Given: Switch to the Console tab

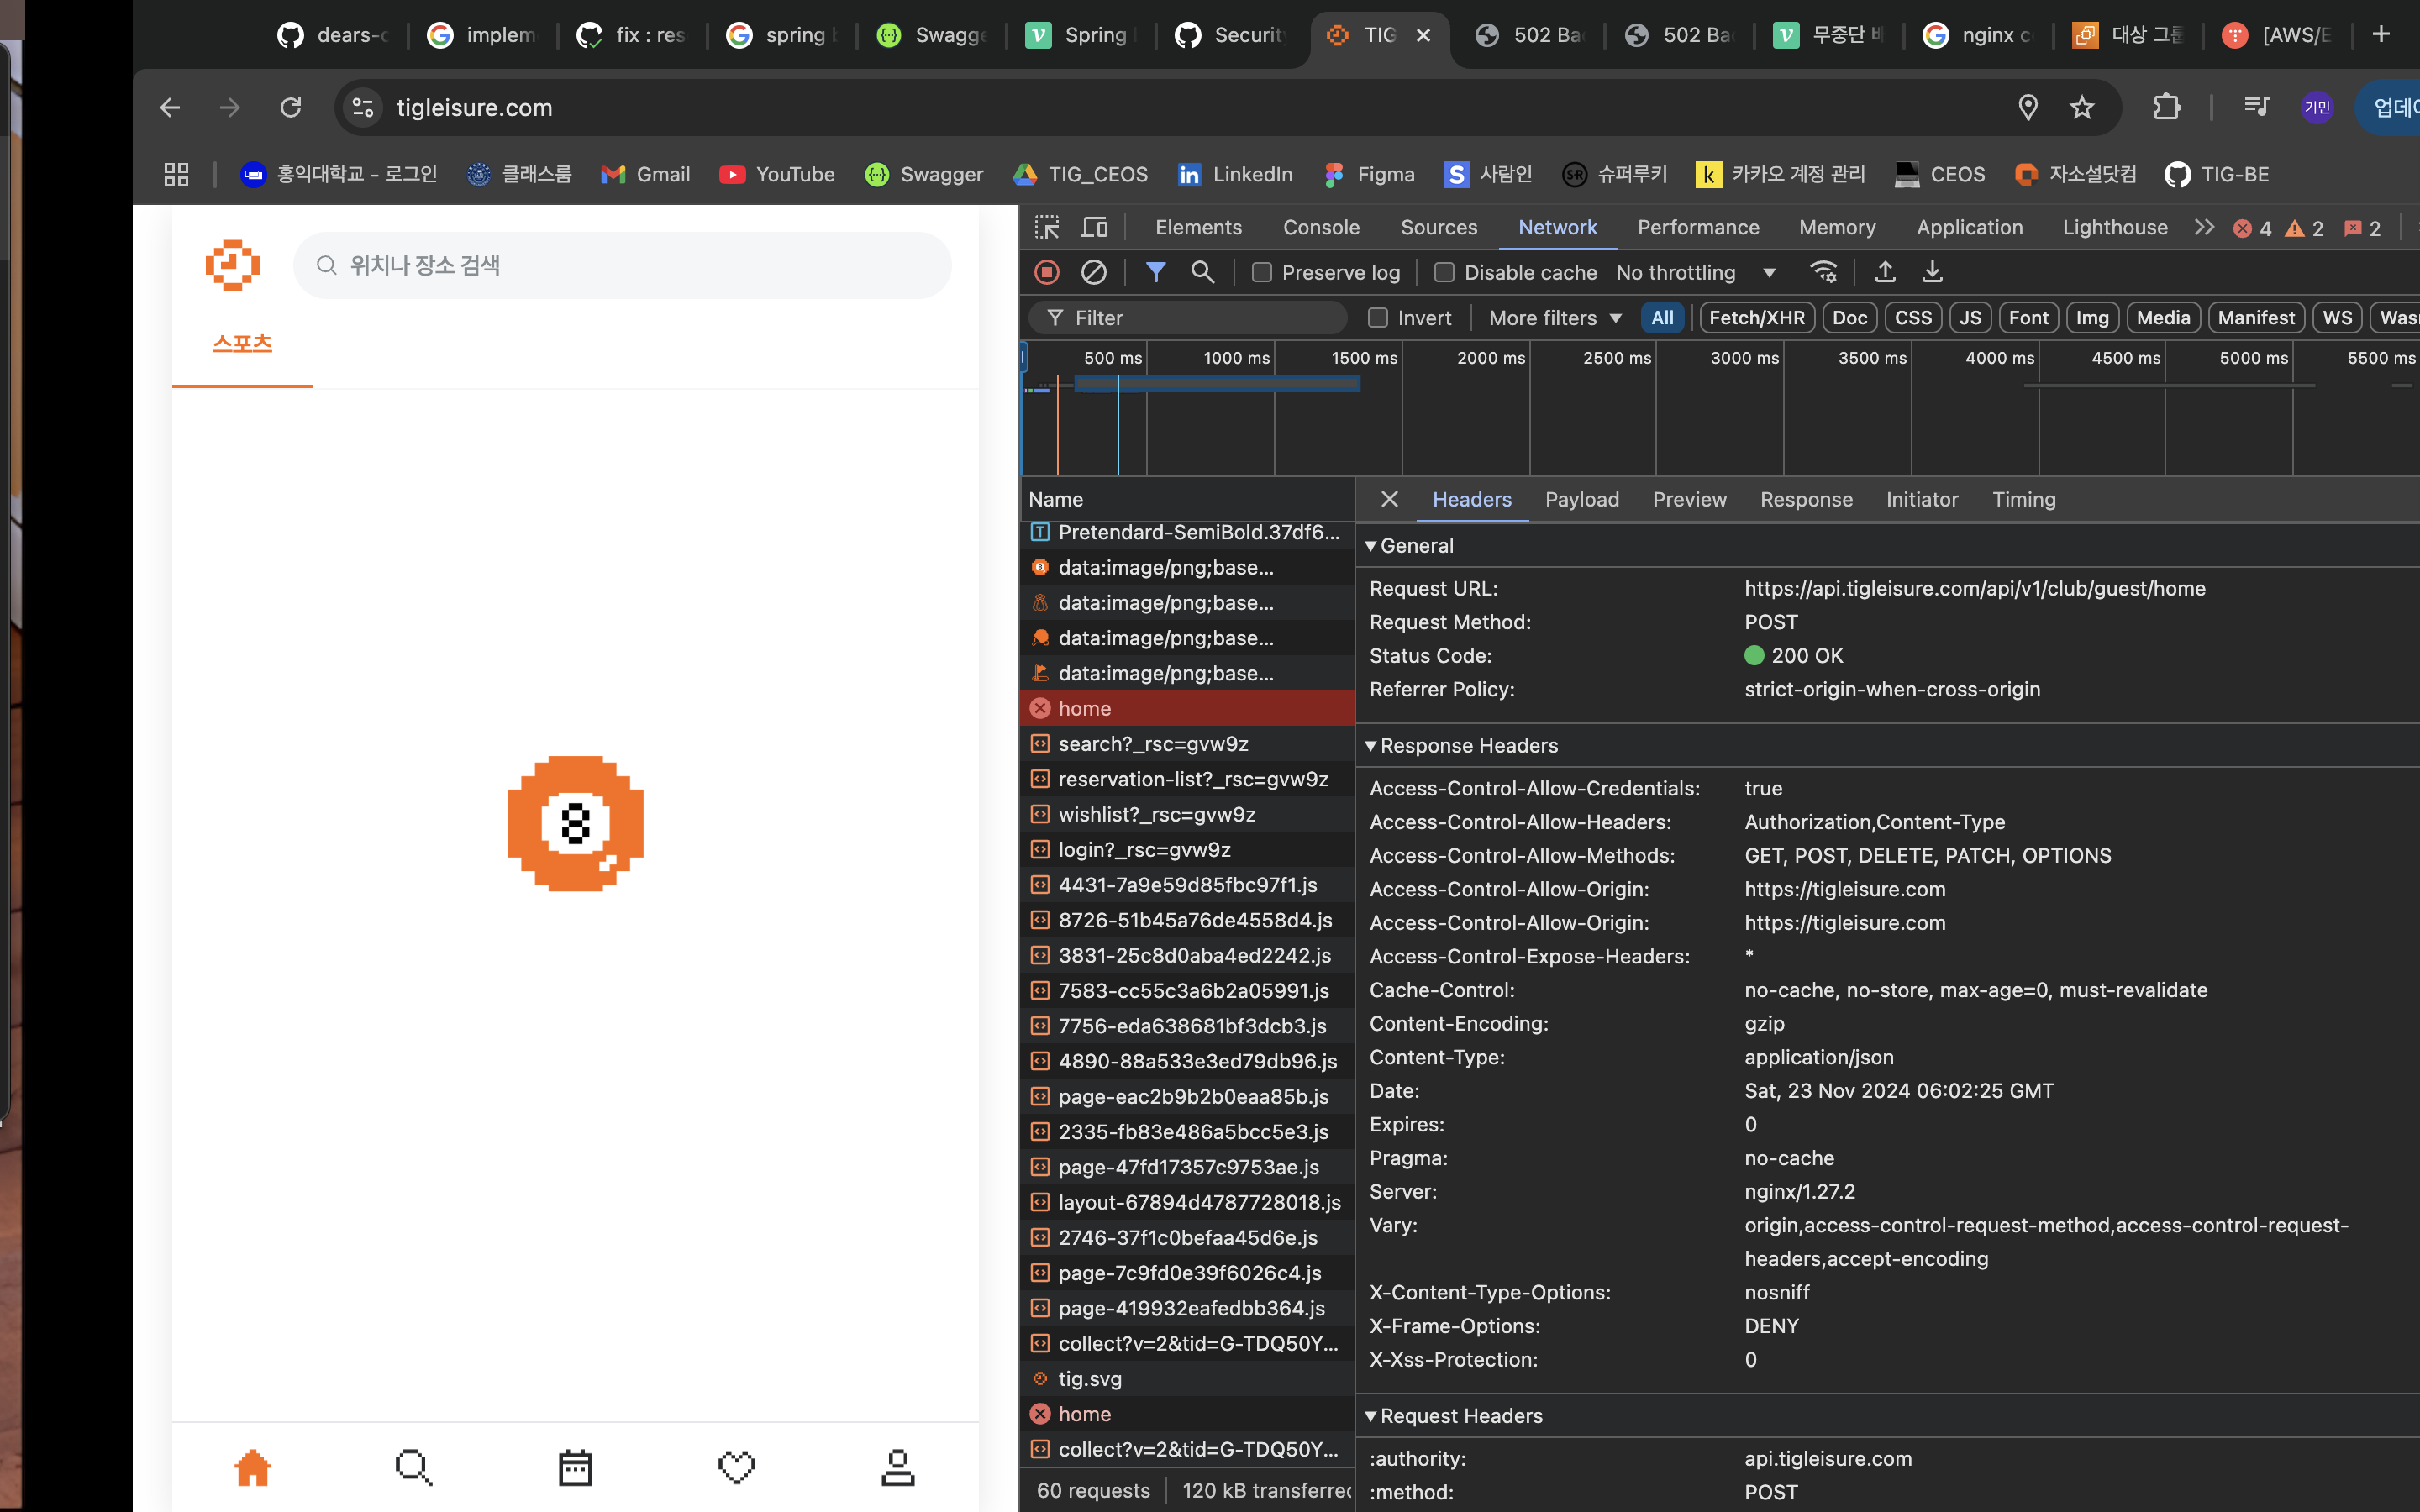Looking at the screenshot, I should point(1320,228).
